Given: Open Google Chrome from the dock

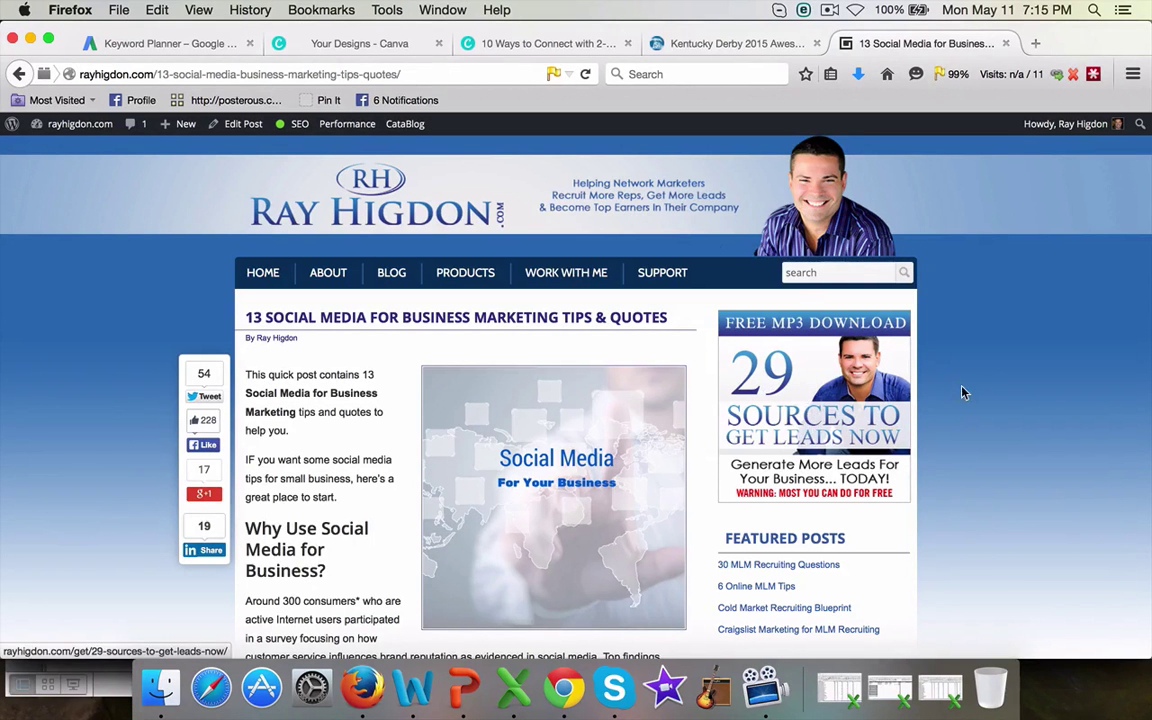Looking at the screenshot, I should pos(564,688).
